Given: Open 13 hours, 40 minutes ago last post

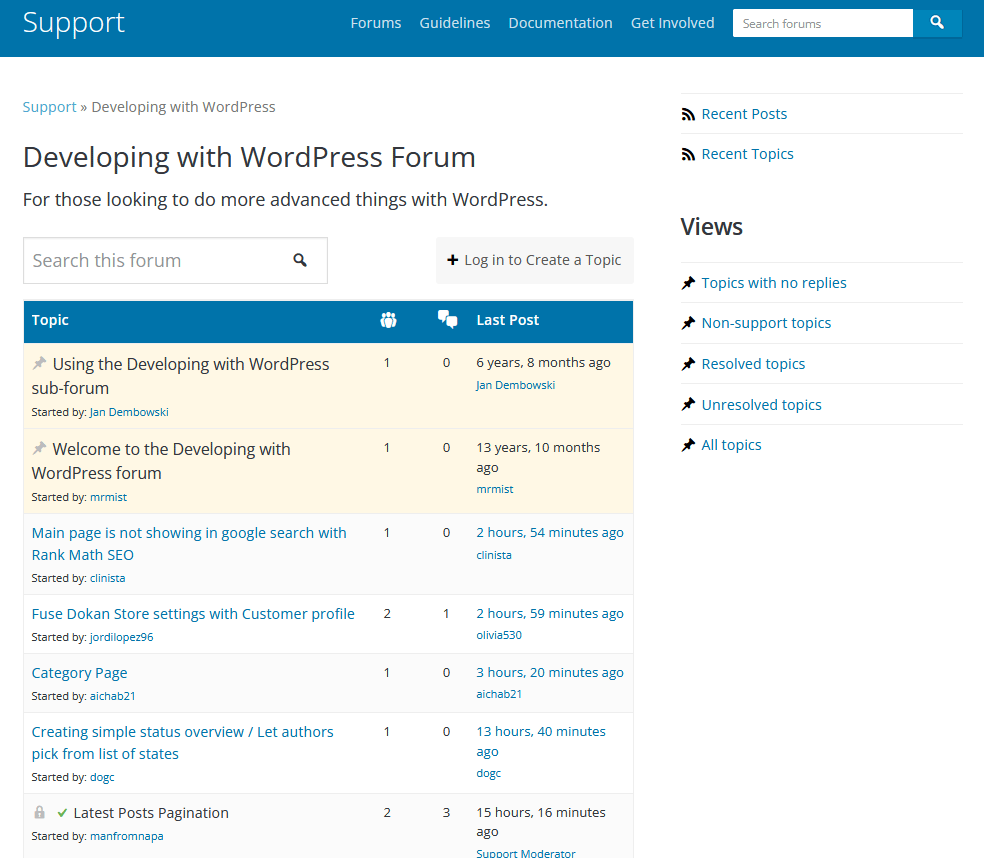Looking at the screenshot, I should tap(541, 741).
